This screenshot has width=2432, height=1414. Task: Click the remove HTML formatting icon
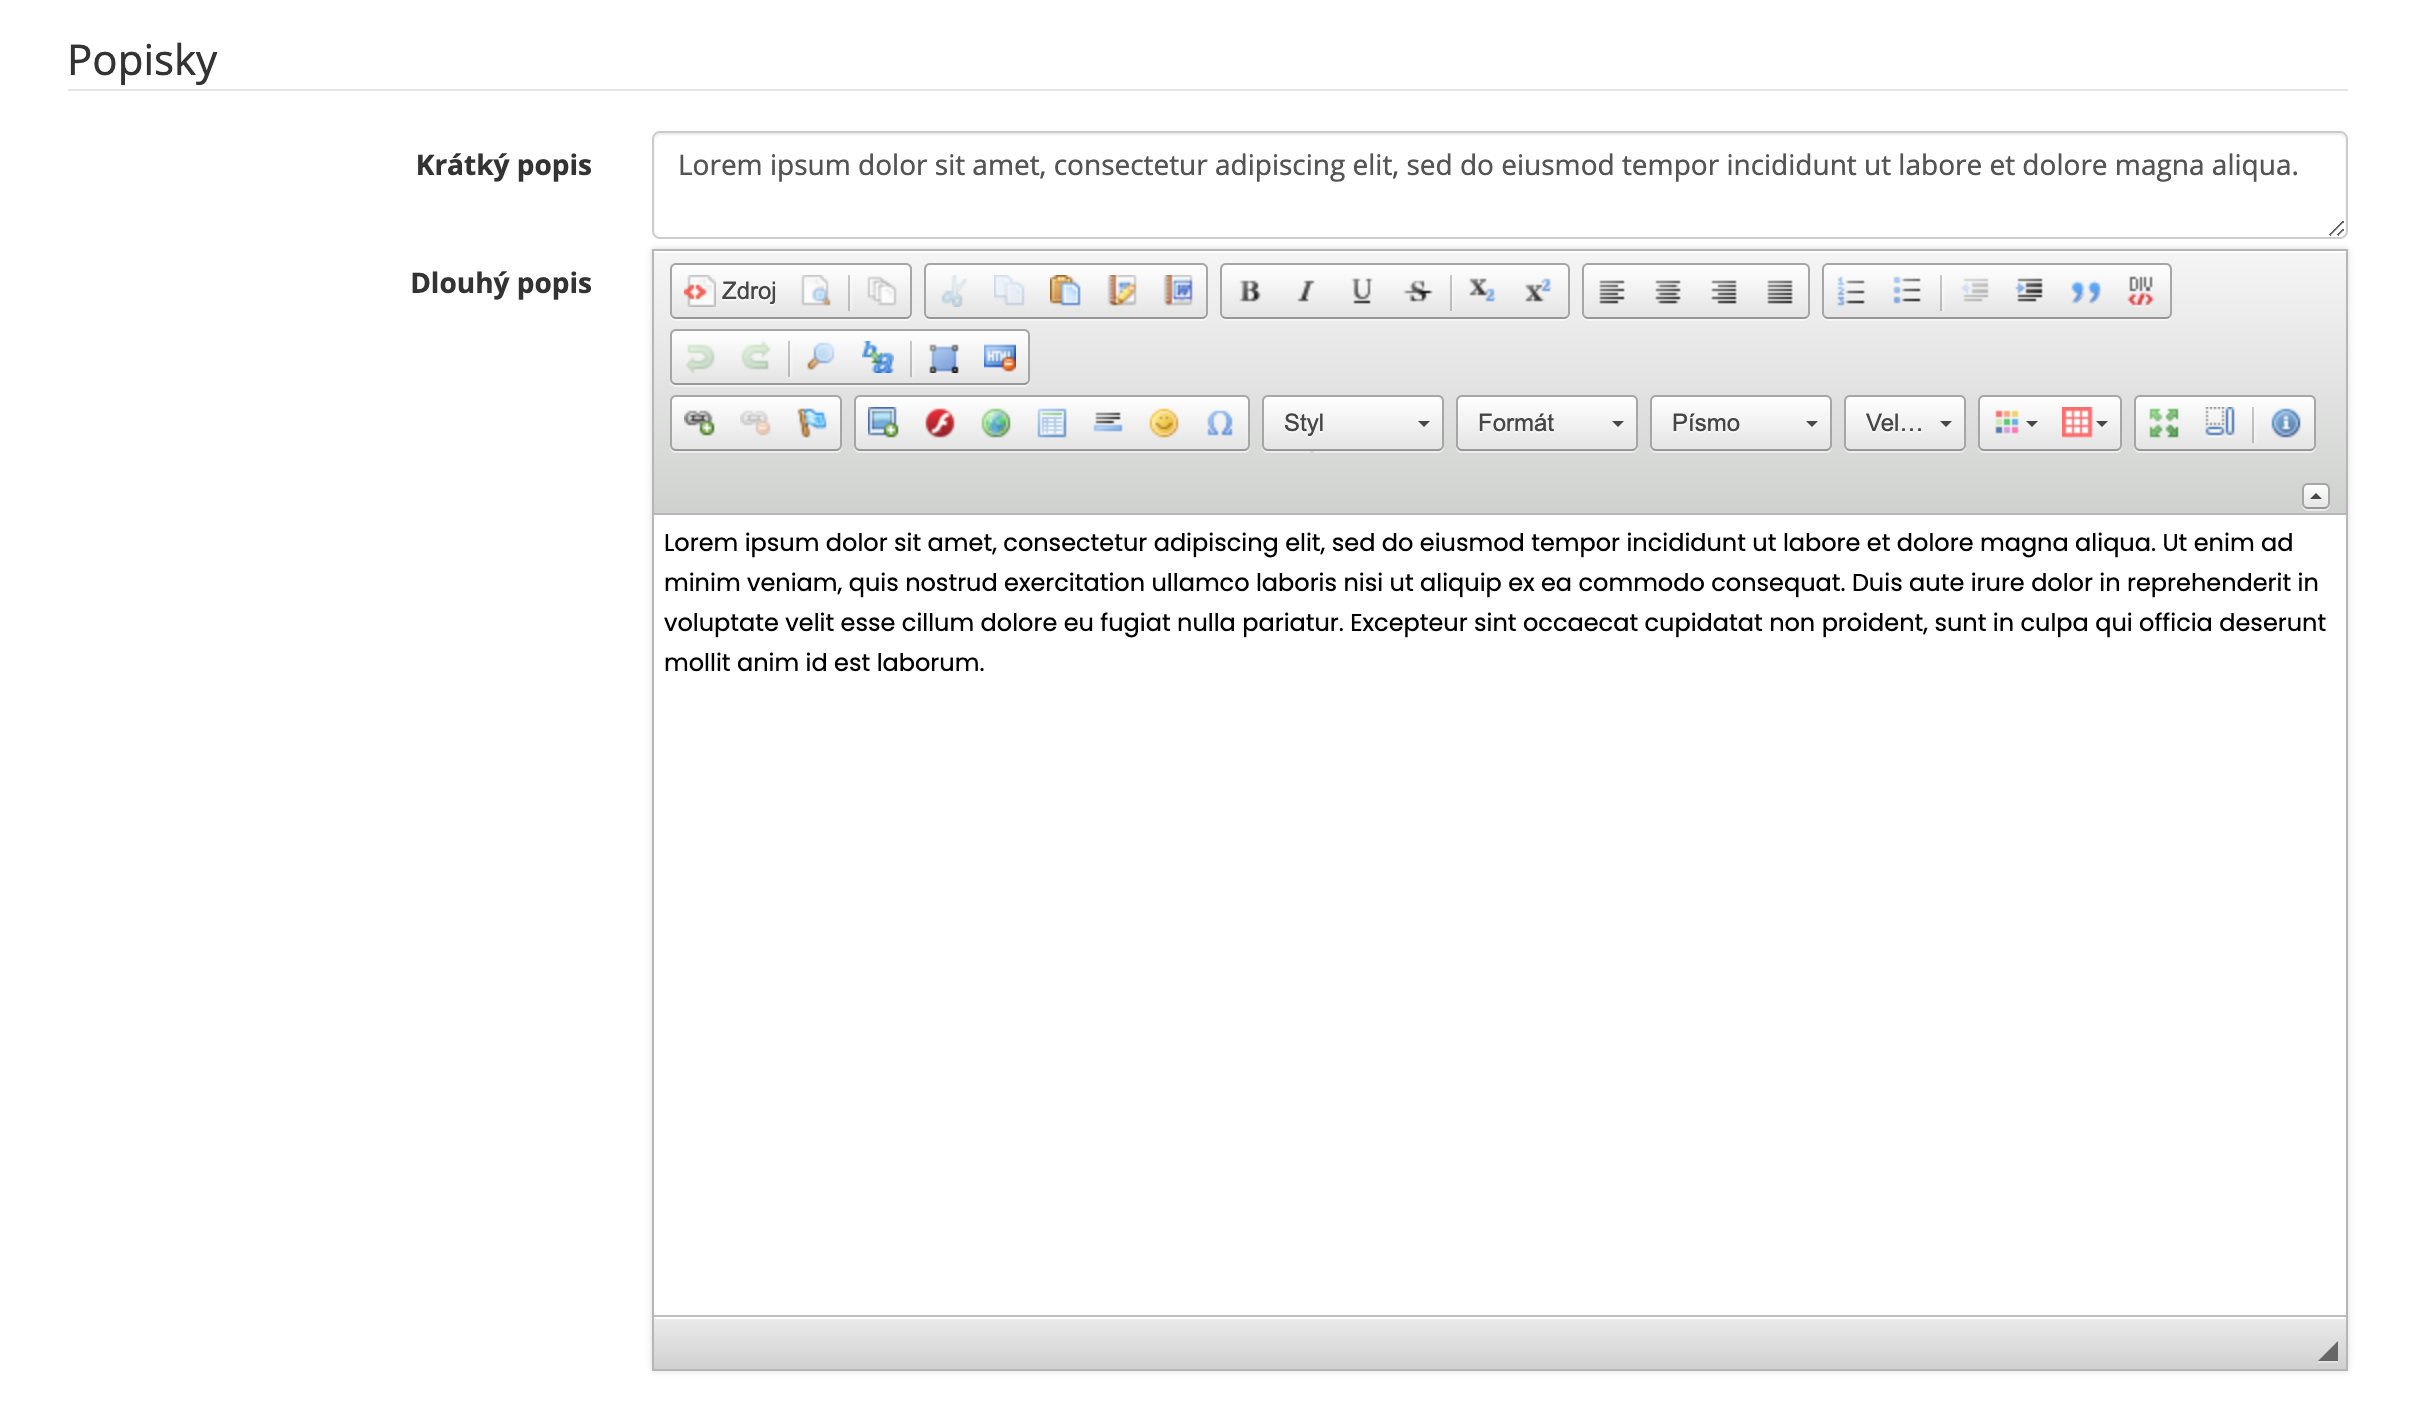(x=1000, y=357)
